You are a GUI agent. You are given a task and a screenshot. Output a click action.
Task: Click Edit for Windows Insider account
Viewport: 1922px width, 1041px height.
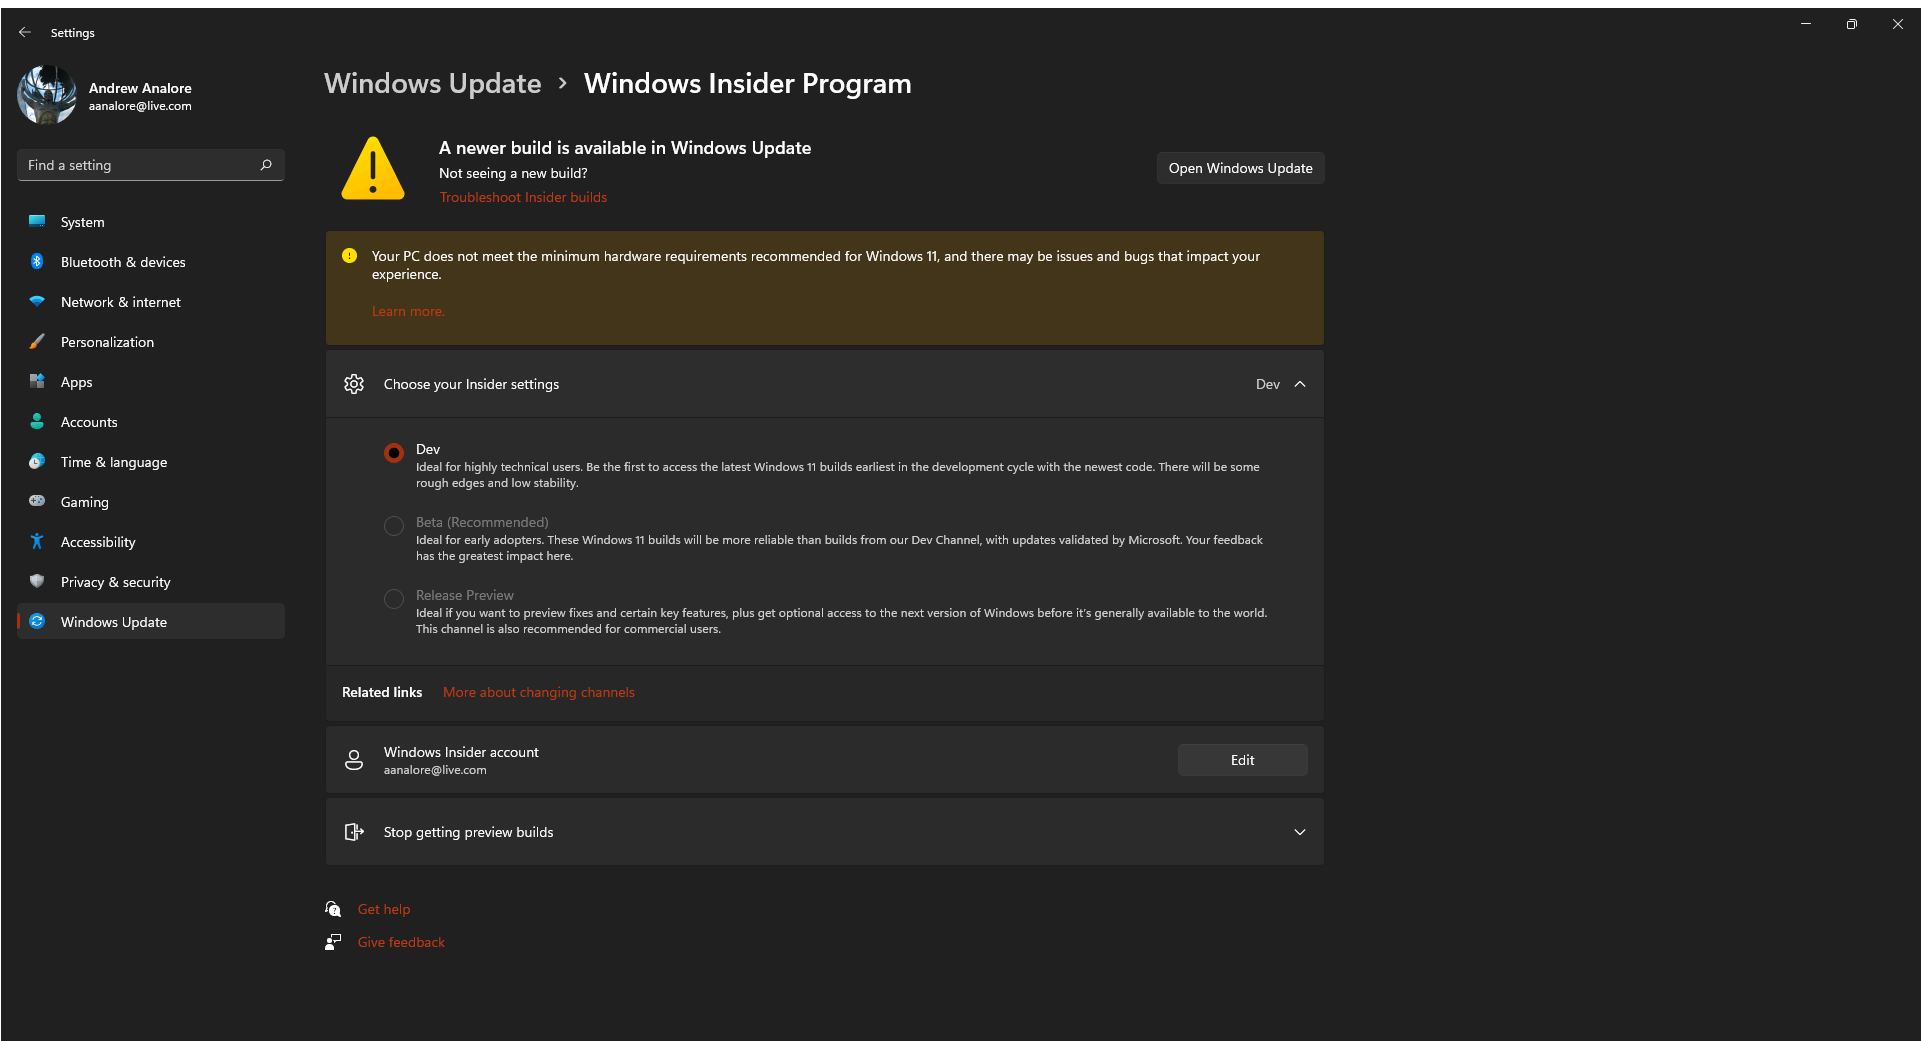pyautogui.click(x=1243, y=760)
